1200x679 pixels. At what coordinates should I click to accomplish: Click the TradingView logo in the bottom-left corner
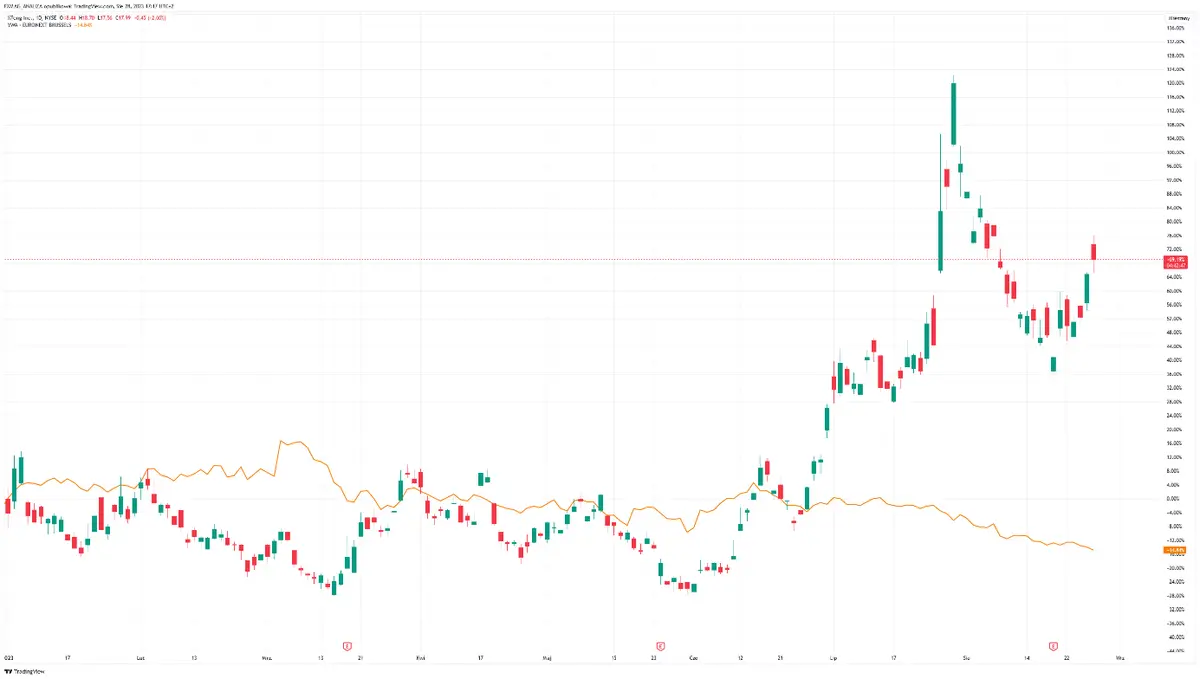[x=28, y=672]
